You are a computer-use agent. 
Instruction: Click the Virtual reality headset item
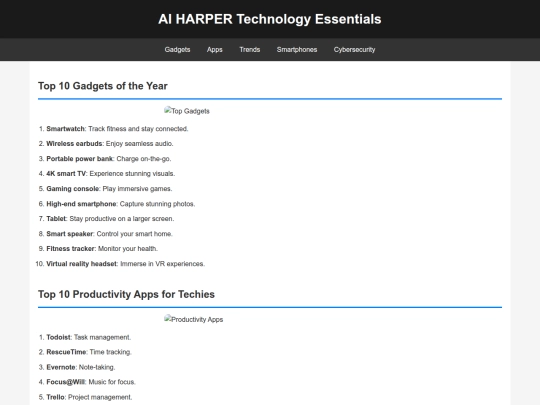click(126, 264)
